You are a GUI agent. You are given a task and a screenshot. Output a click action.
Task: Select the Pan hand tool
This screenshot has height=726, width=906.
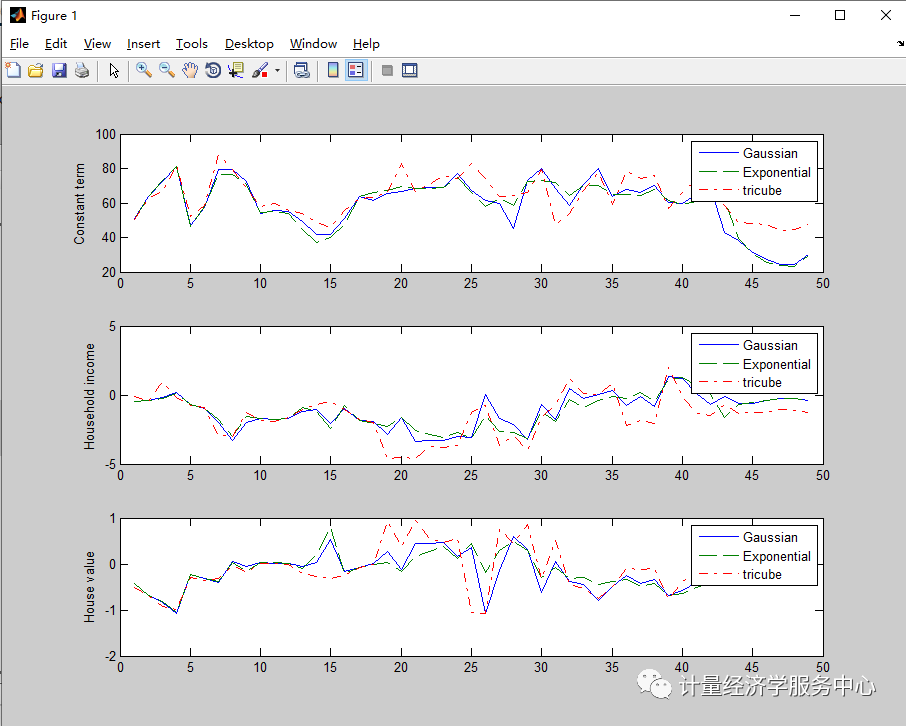[190, 71]
